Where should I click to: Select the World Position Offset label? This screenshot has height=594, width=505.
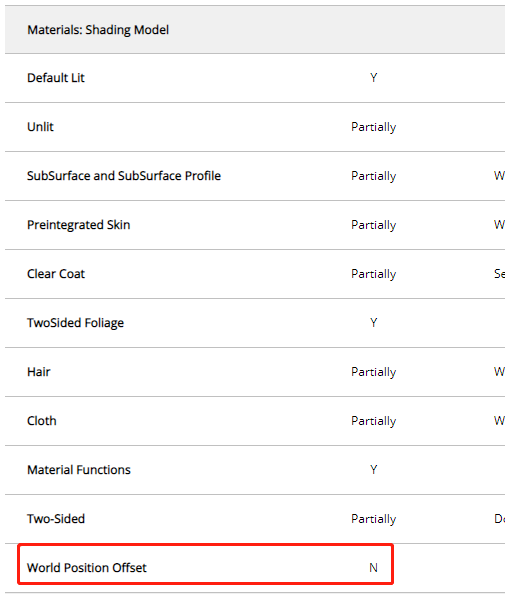[x=87, y=567]
